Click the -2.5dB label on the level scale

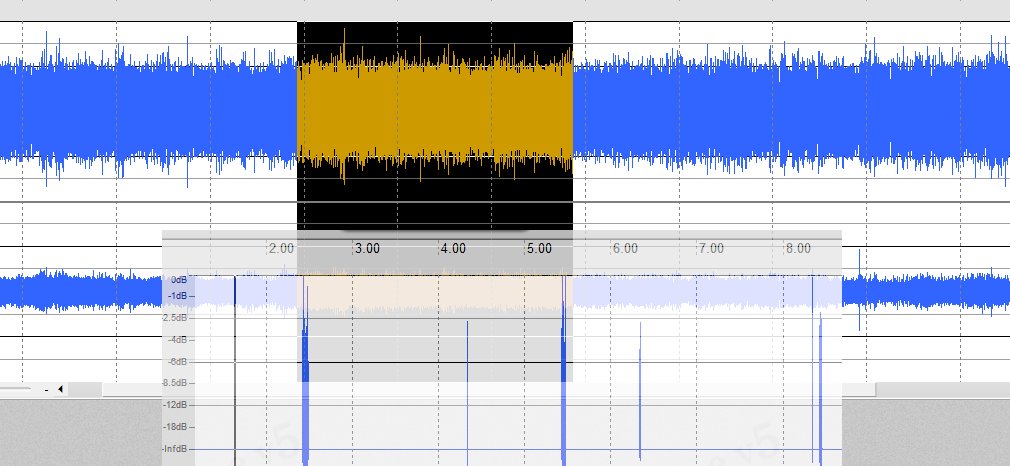(175, 318)
